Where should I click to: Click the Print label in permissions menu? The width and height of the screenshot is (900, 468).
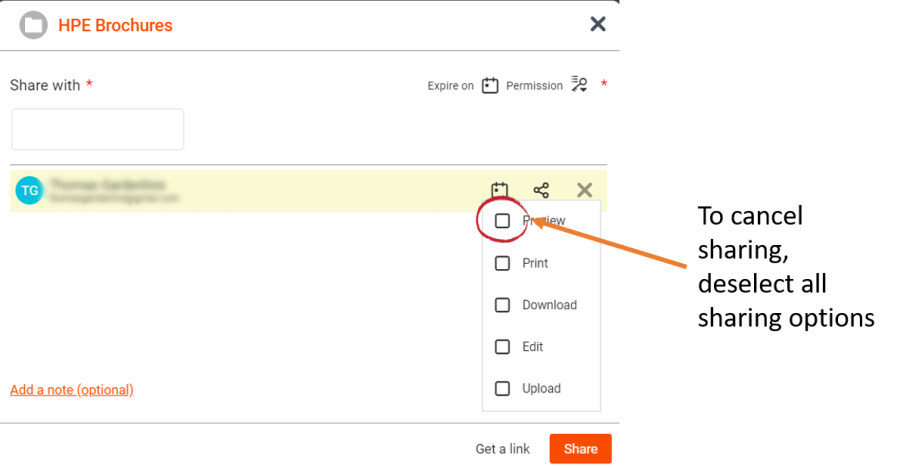click(x=535, y=263)
